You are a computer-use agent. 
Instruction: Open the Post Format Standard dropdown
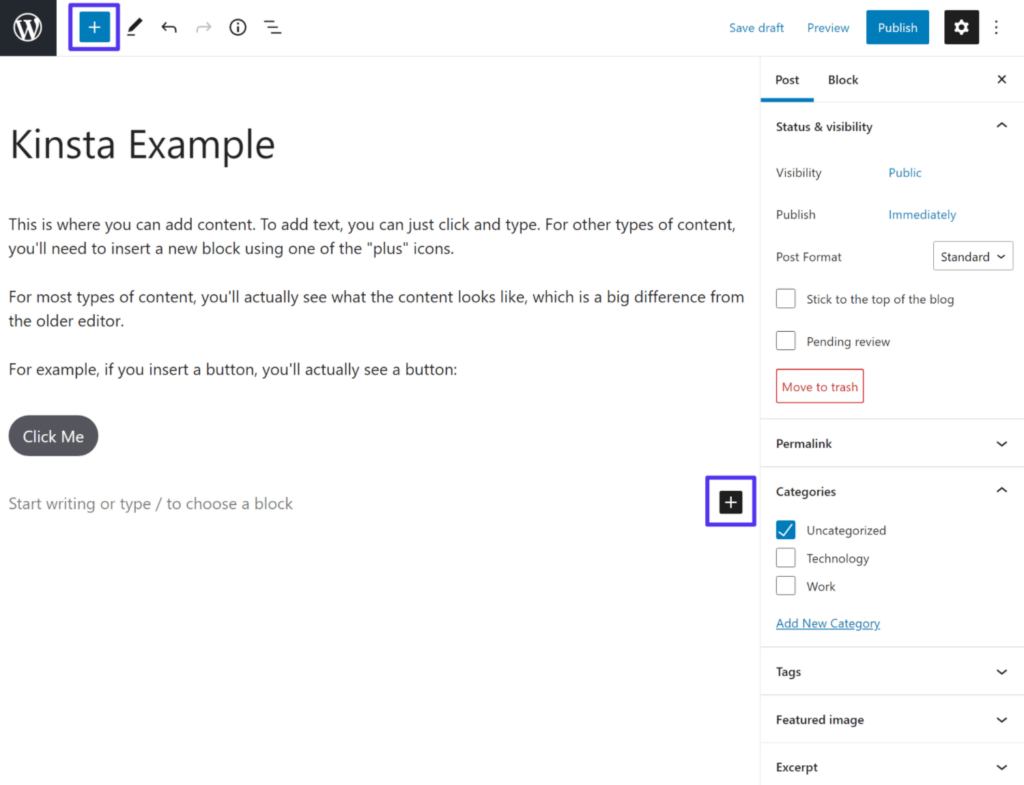tap(972, 257)
